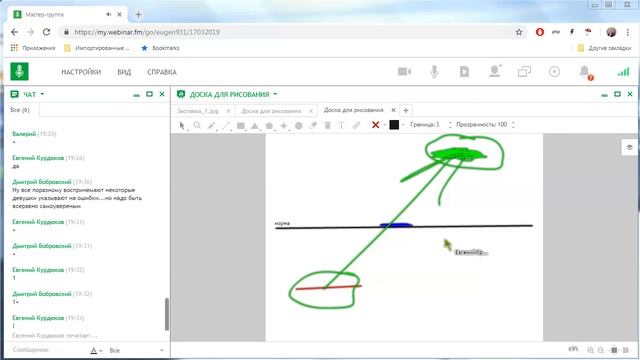
Task: Pick the eraser tool
Action: (x=313, y=125)
